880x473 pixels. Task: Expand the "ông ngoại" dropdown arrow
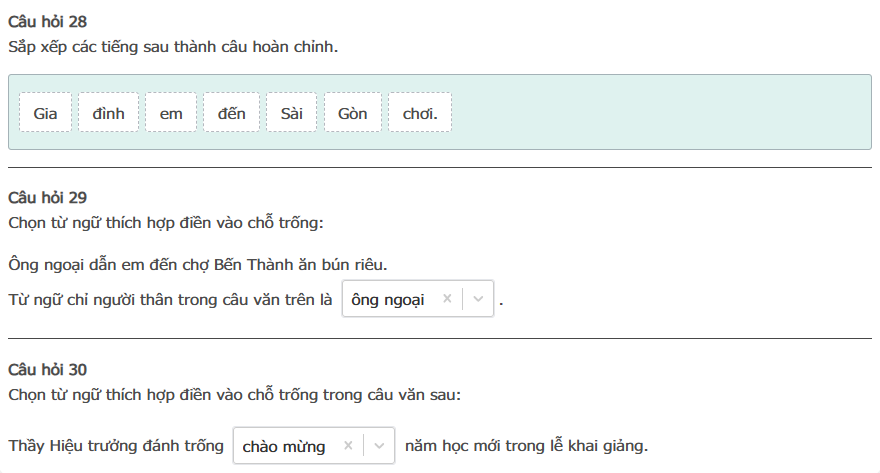[478, 299]
